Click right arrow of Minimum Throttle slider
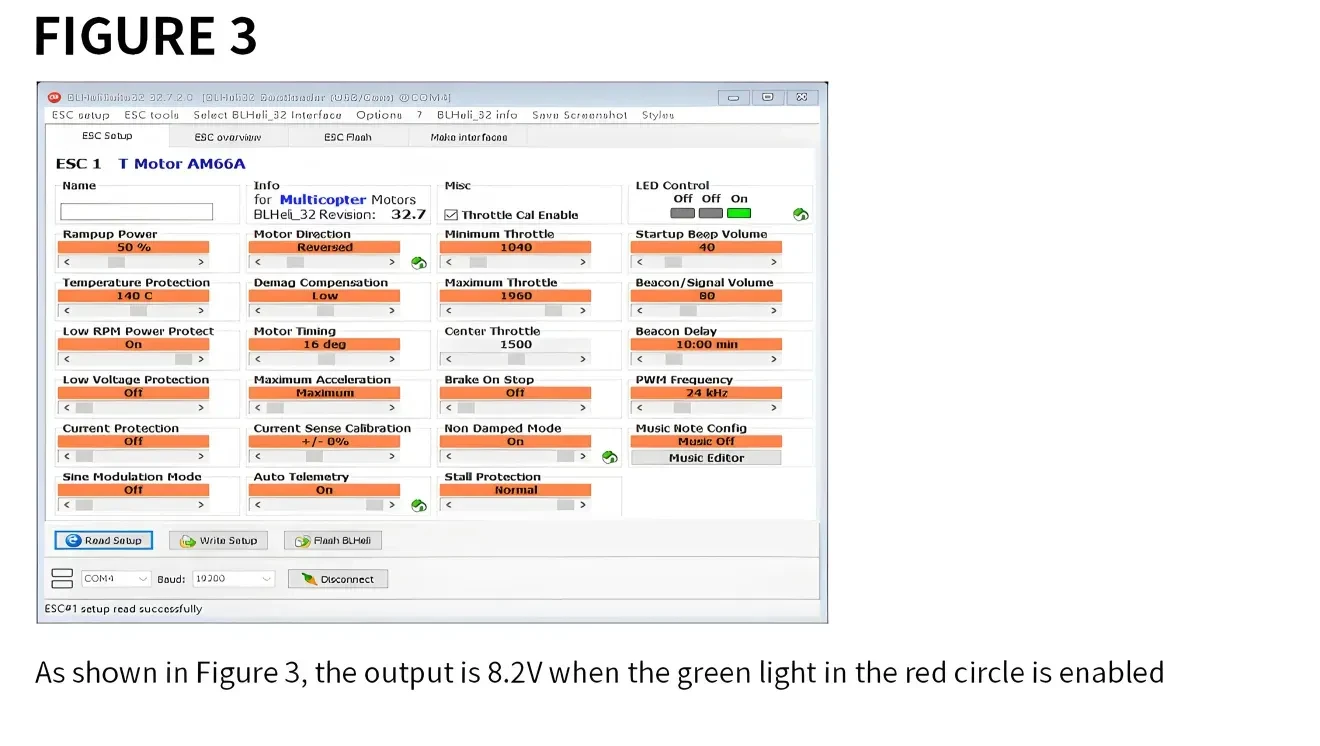The width and height of the screenshot is (1320, 746). tap(583, 262)
